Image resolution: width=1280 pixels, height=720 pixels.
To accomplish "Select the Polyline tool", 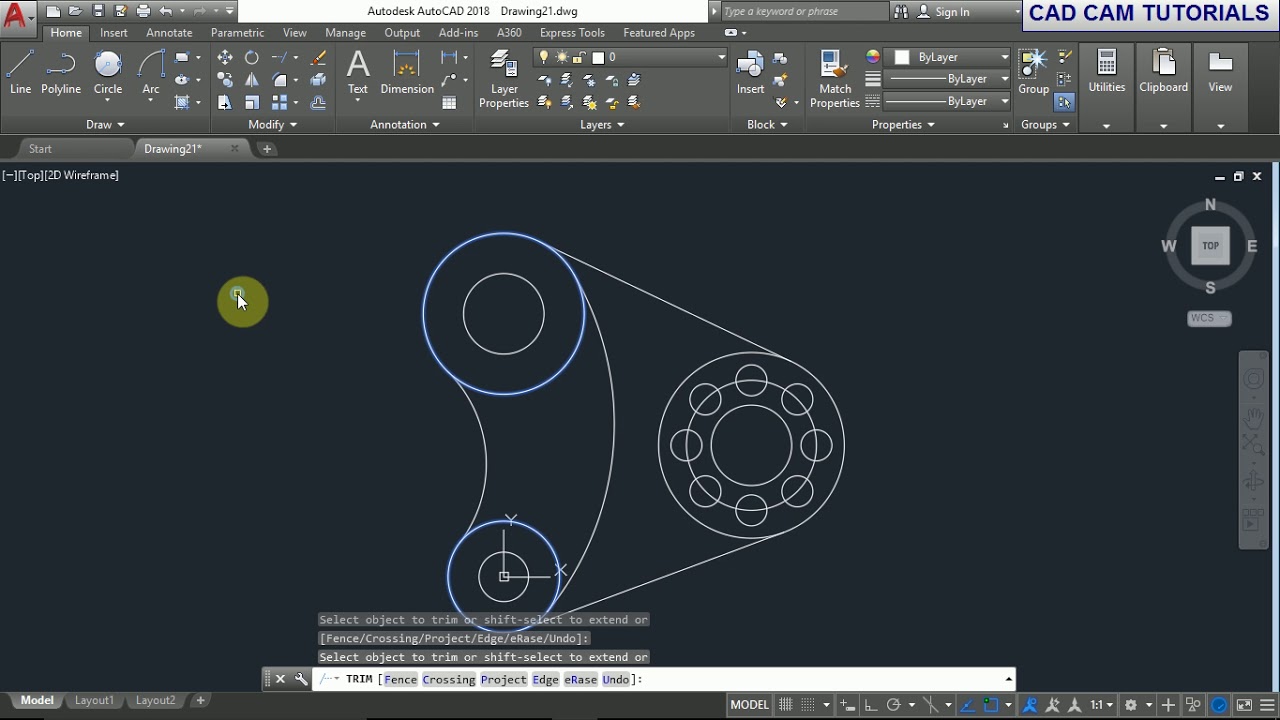I will pos(61,73).
